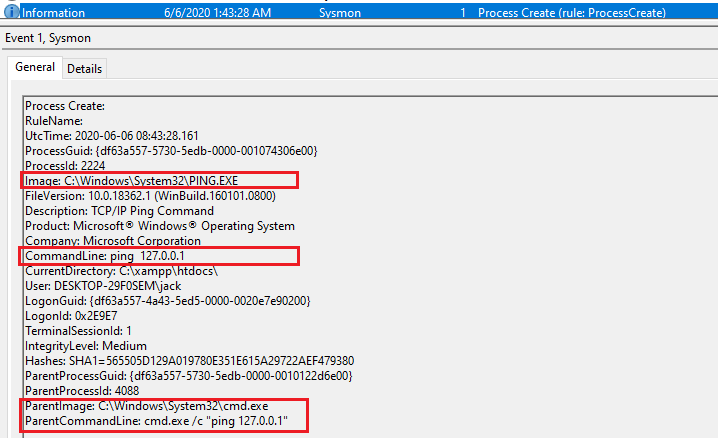Click the event ID '1' cell
Screen dimensions: 718x438
pyautogui.click(x=463, y=13)
